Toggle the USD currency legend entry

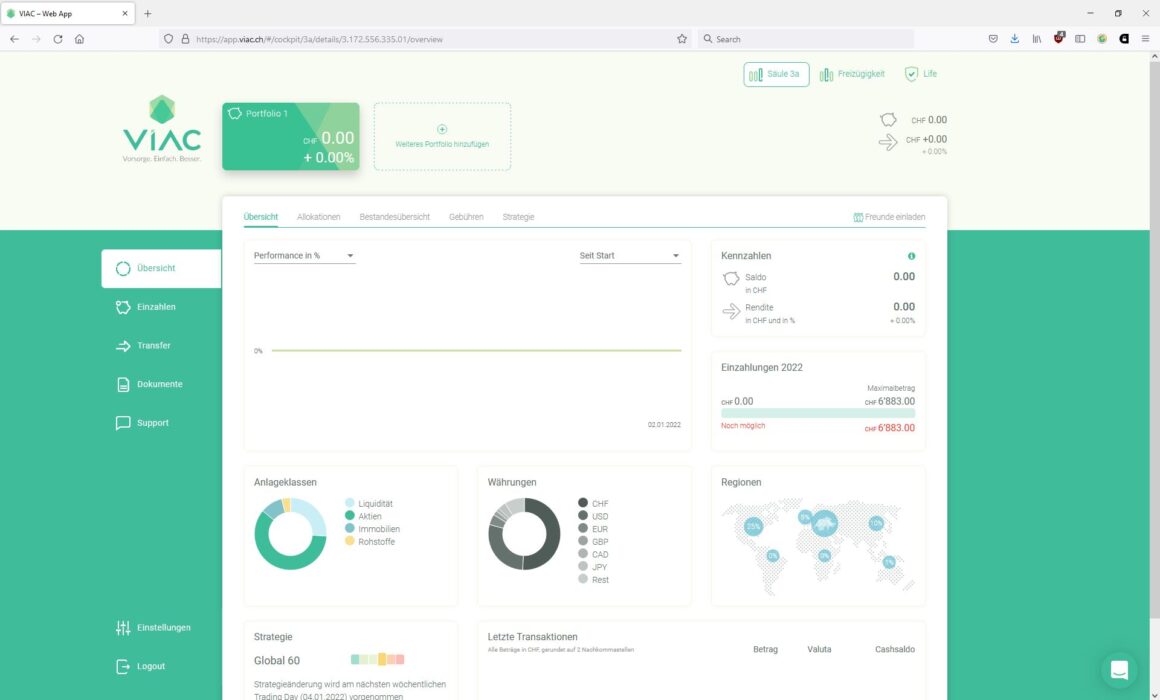[593, 516]
